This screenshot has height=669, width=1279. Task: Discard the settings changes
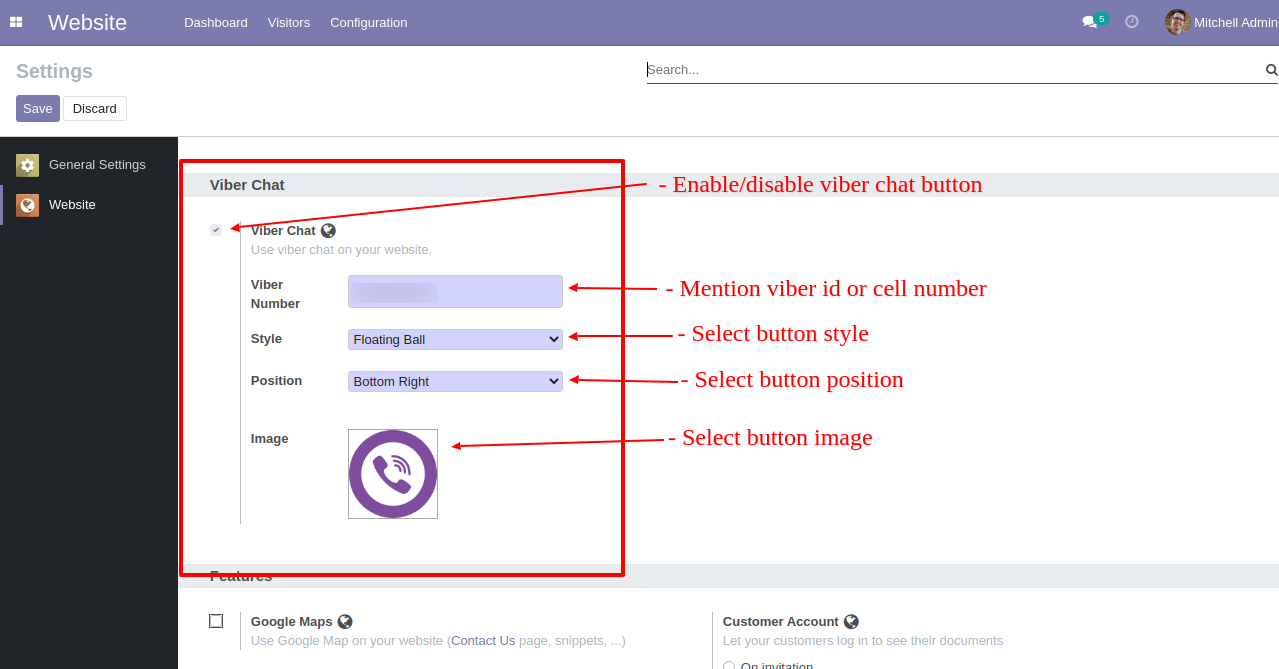click(95, 109)
